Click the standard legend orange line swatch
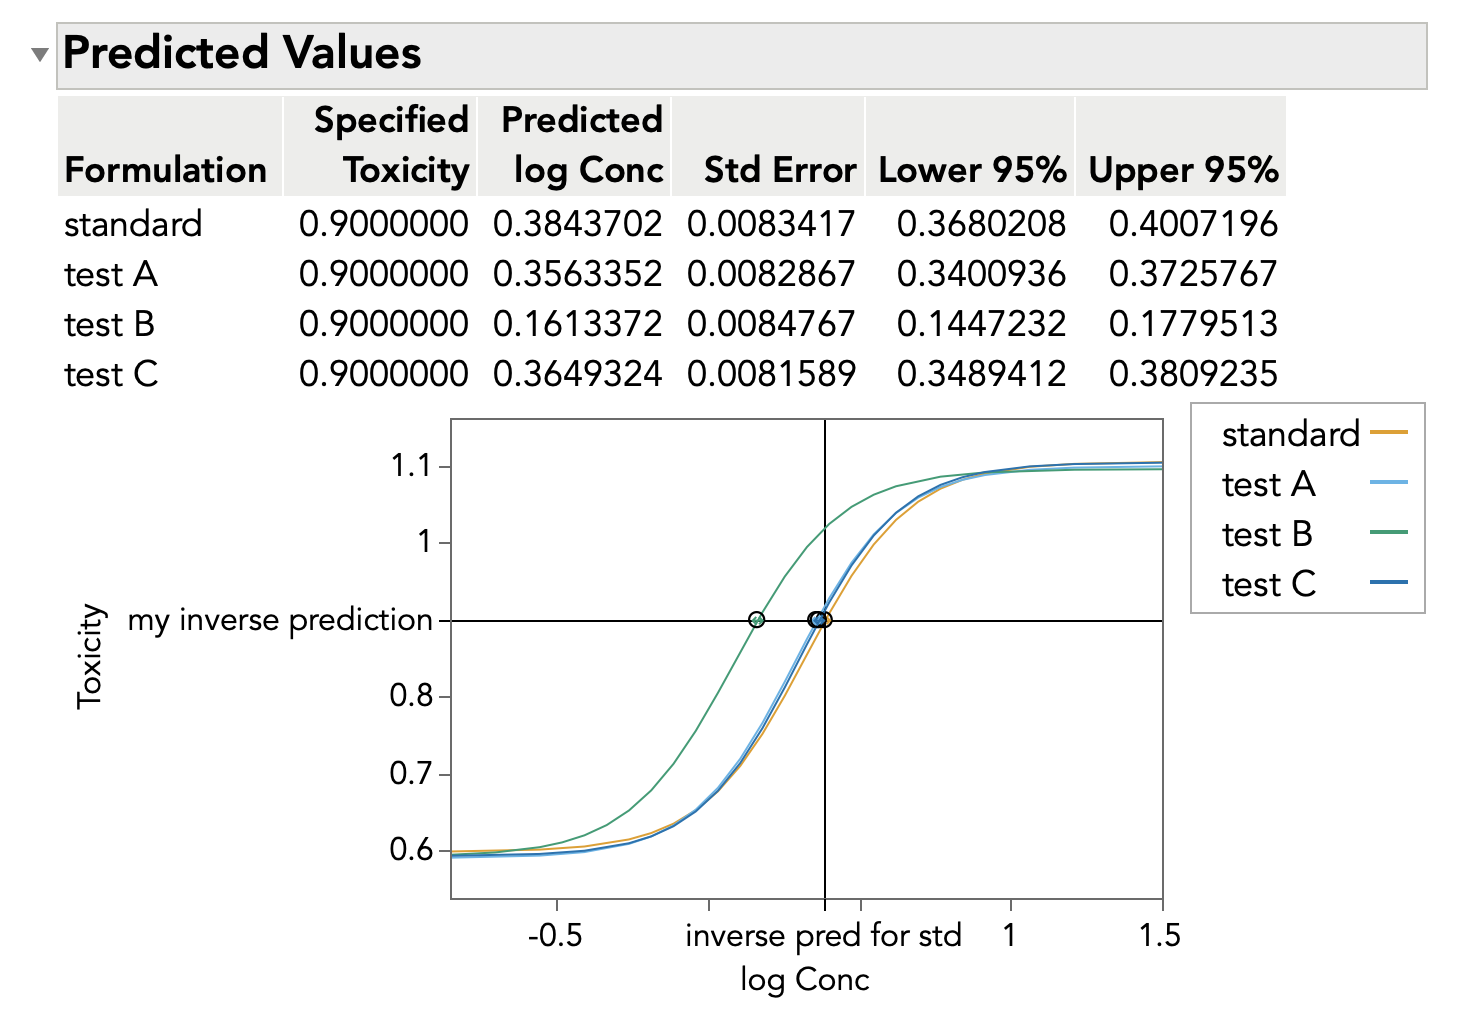Image resolution: width=1466 pixels, height=1012 pixels. coord(1388,433)
